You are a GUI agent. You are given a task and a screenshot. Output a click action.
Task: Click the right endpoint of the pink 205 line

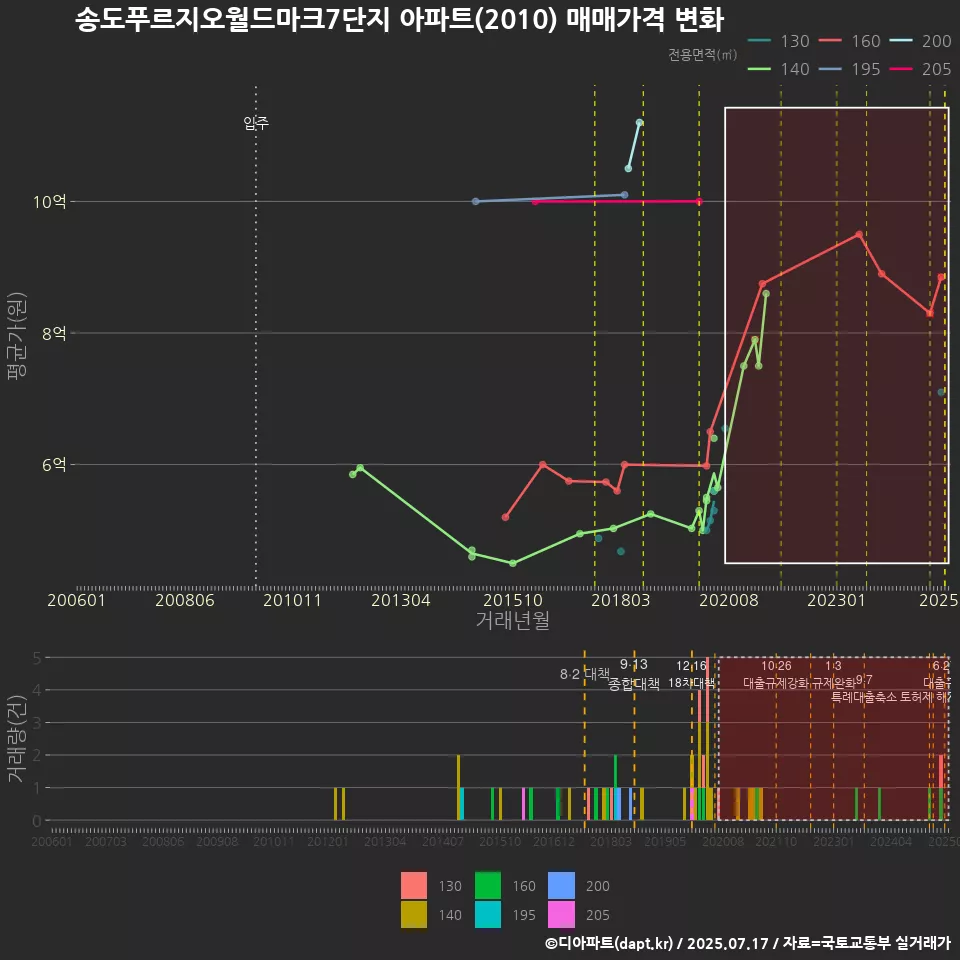pos(699,201)
